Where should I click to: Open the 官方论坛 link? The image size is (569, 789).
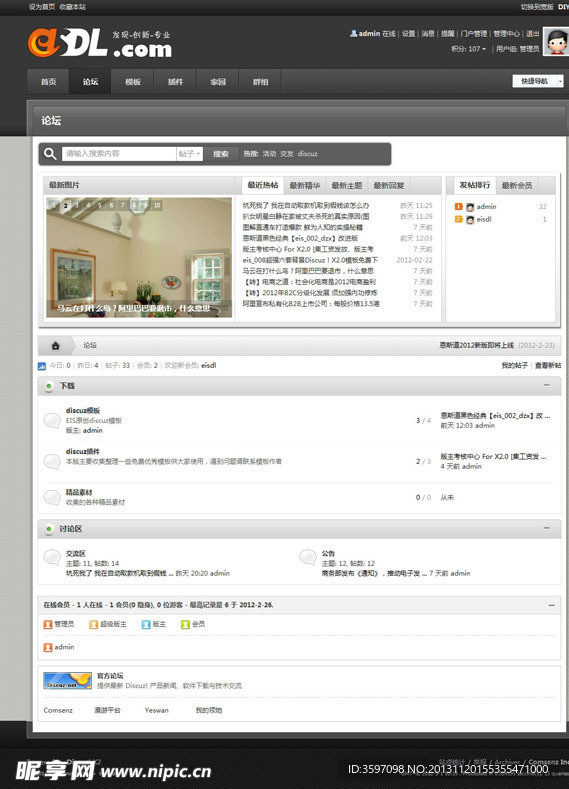tap(110, 676)
